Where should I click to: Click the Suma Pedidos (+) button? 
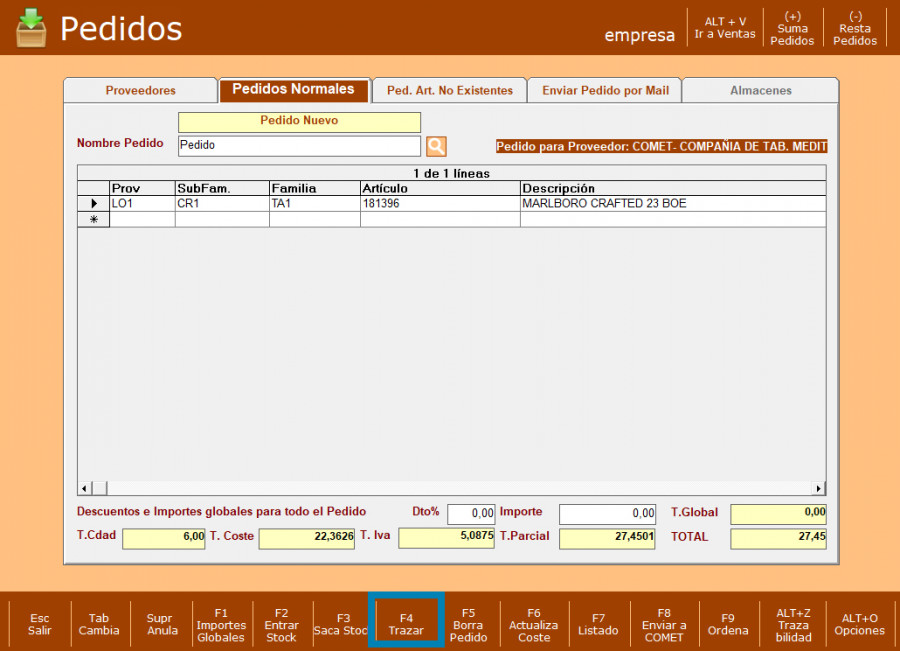792,28
